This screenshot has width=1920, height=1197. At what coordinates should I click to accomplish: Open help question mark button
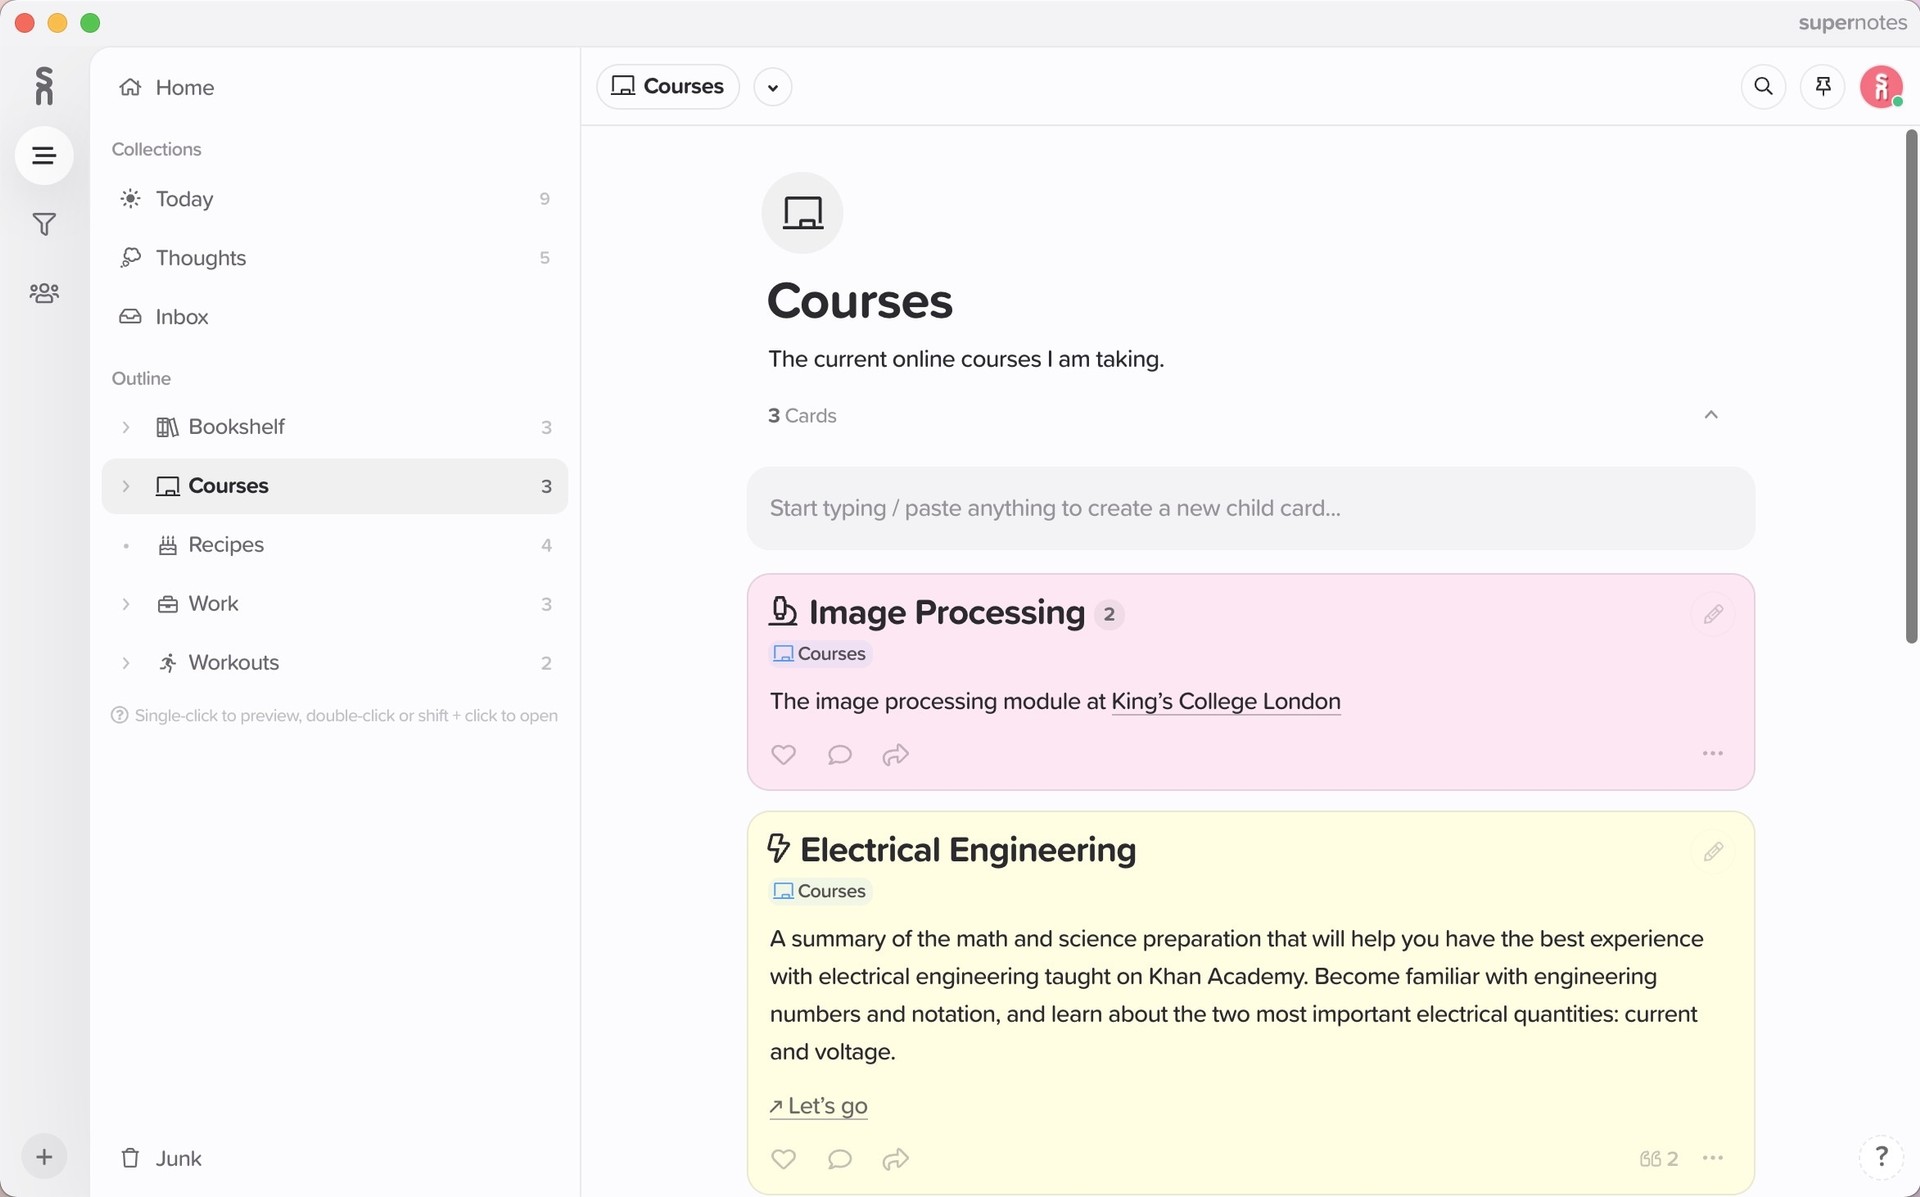point(1881,1156)
